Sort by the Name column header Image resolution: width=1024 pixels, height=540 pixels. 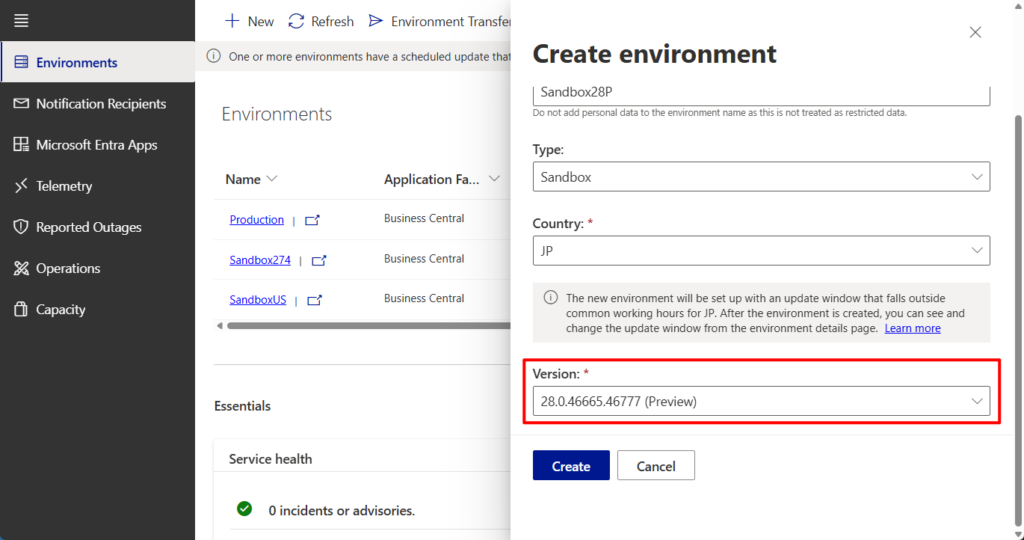(x=243, y=179)
